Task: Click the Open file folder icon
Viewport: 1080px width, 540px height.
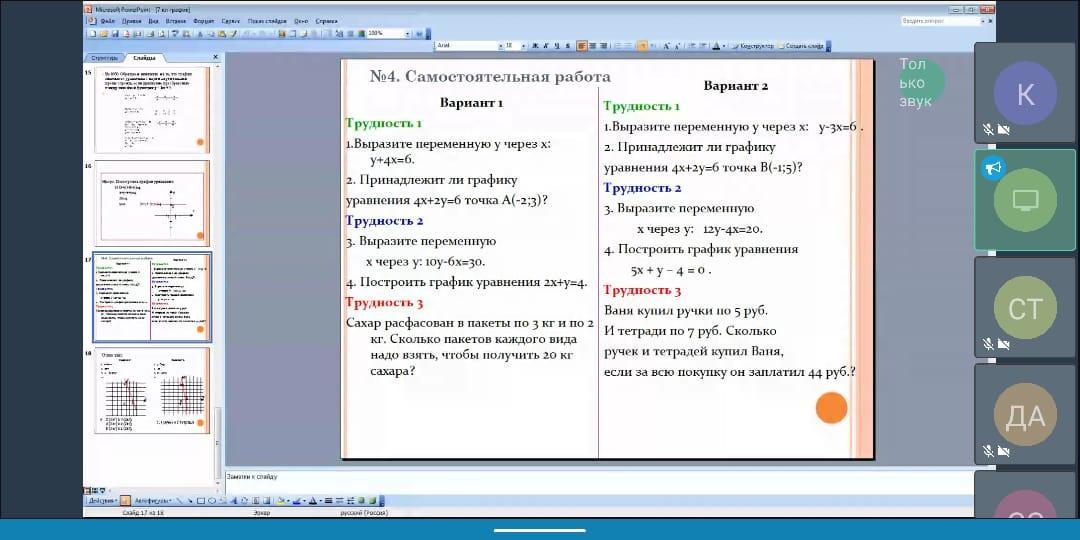Action: pyautogui.click(x=104, y=33)
